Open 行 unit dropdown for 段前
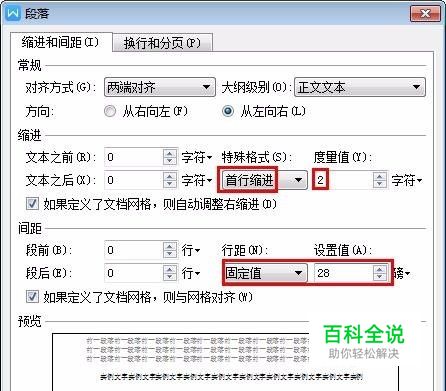This screenshot has height=391, width=446. (191, 250)
